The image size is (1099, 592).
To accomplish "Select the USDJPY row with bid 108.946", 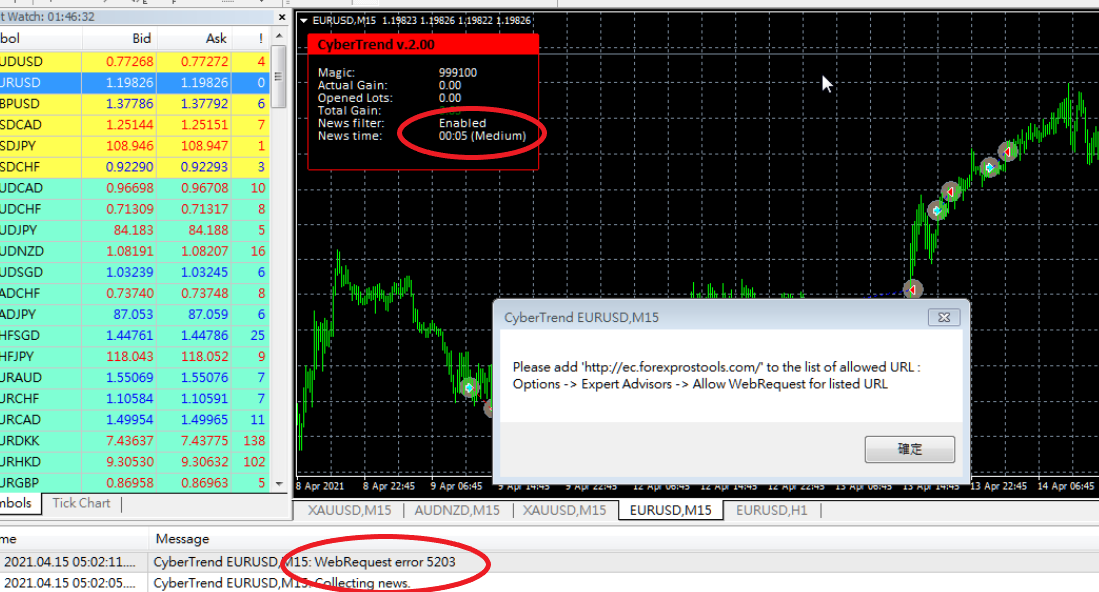I will click(135, 146).
